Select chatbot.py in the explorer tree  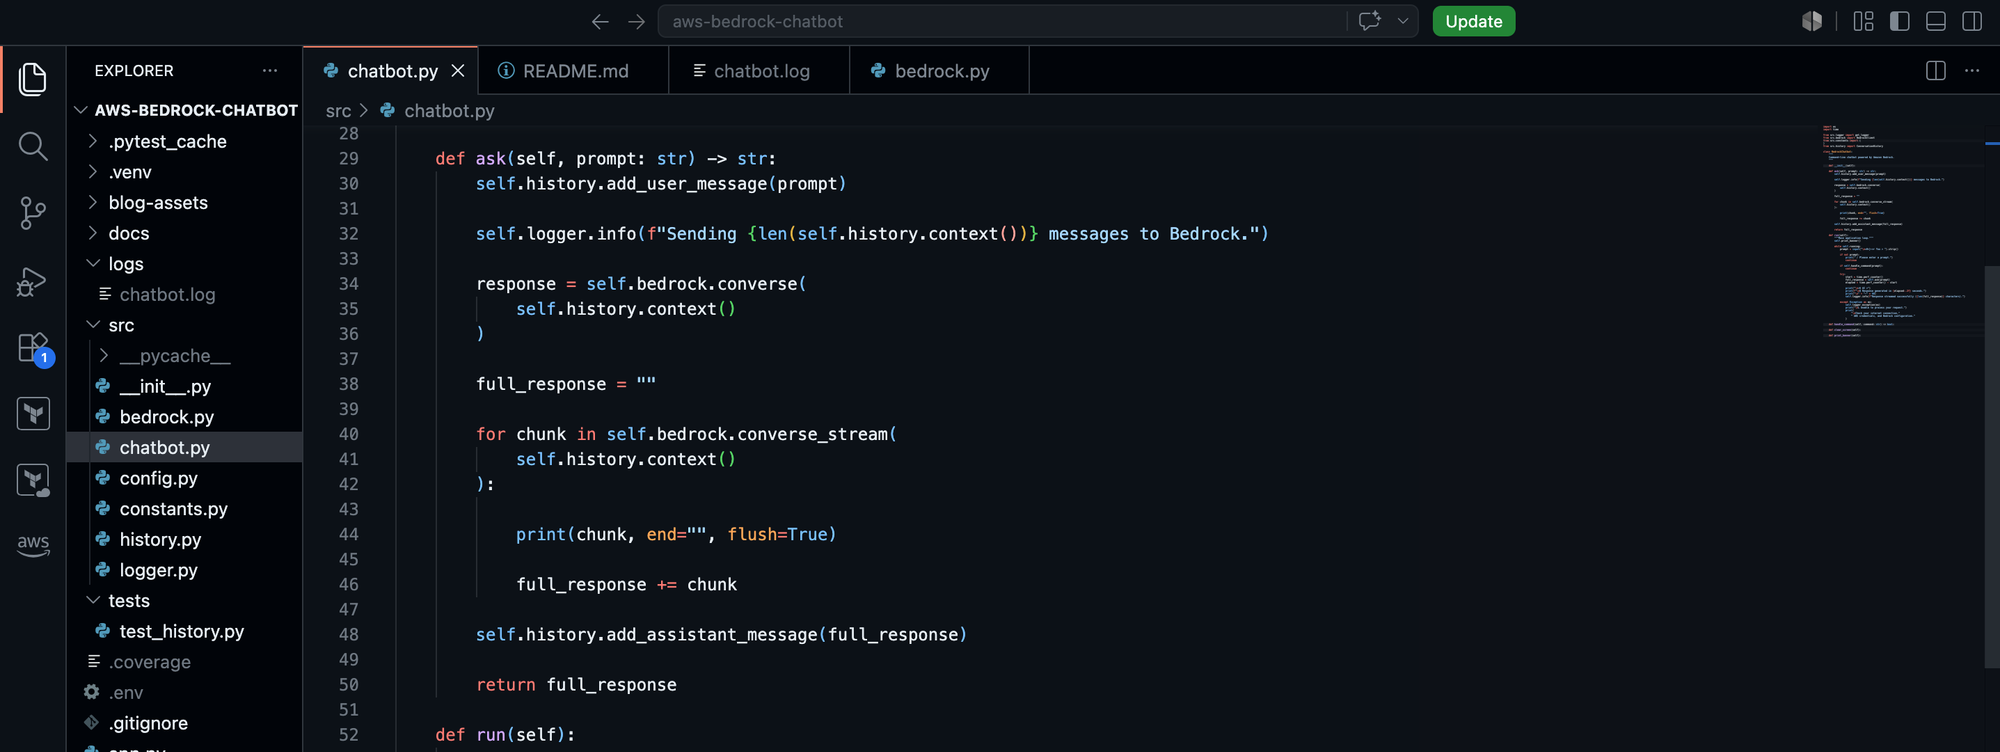point(185,447)
